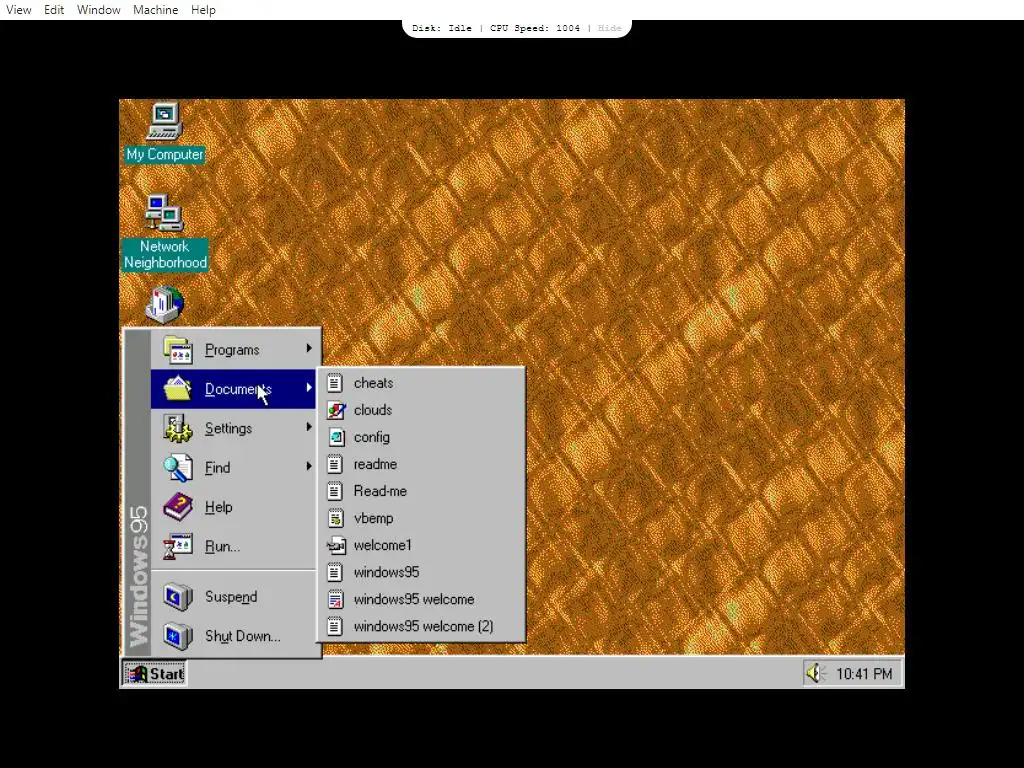
Task: Open the Read-me document
Action: click(421, 491)
